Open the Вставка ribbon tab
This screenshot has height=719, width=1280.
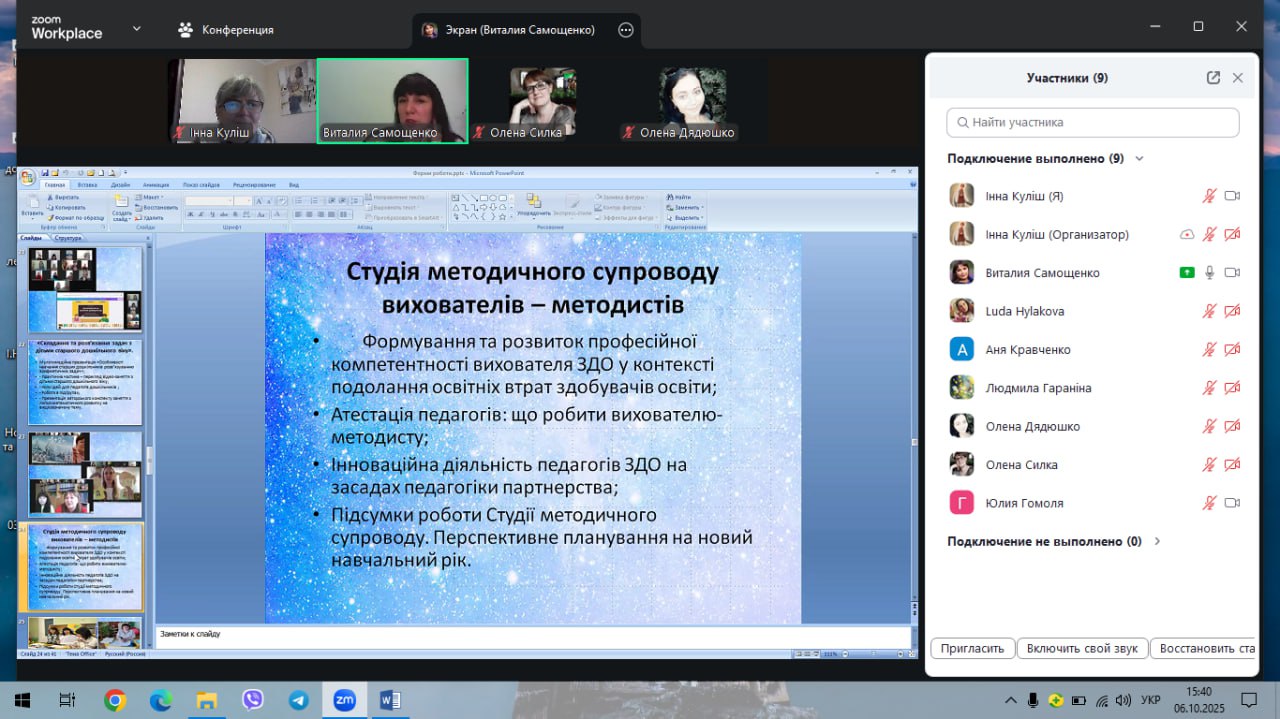(87, 185)
